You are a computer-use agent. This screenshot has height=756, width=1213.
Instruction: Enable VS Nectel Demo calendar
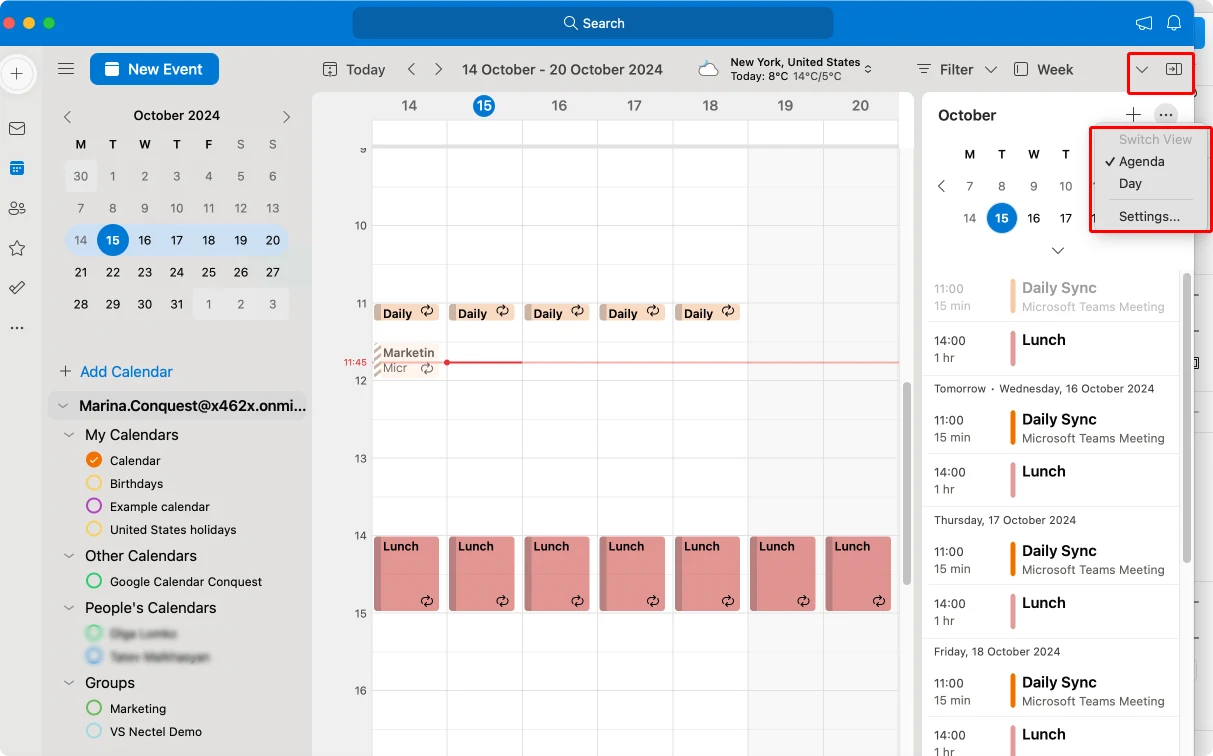coord(94,731)
